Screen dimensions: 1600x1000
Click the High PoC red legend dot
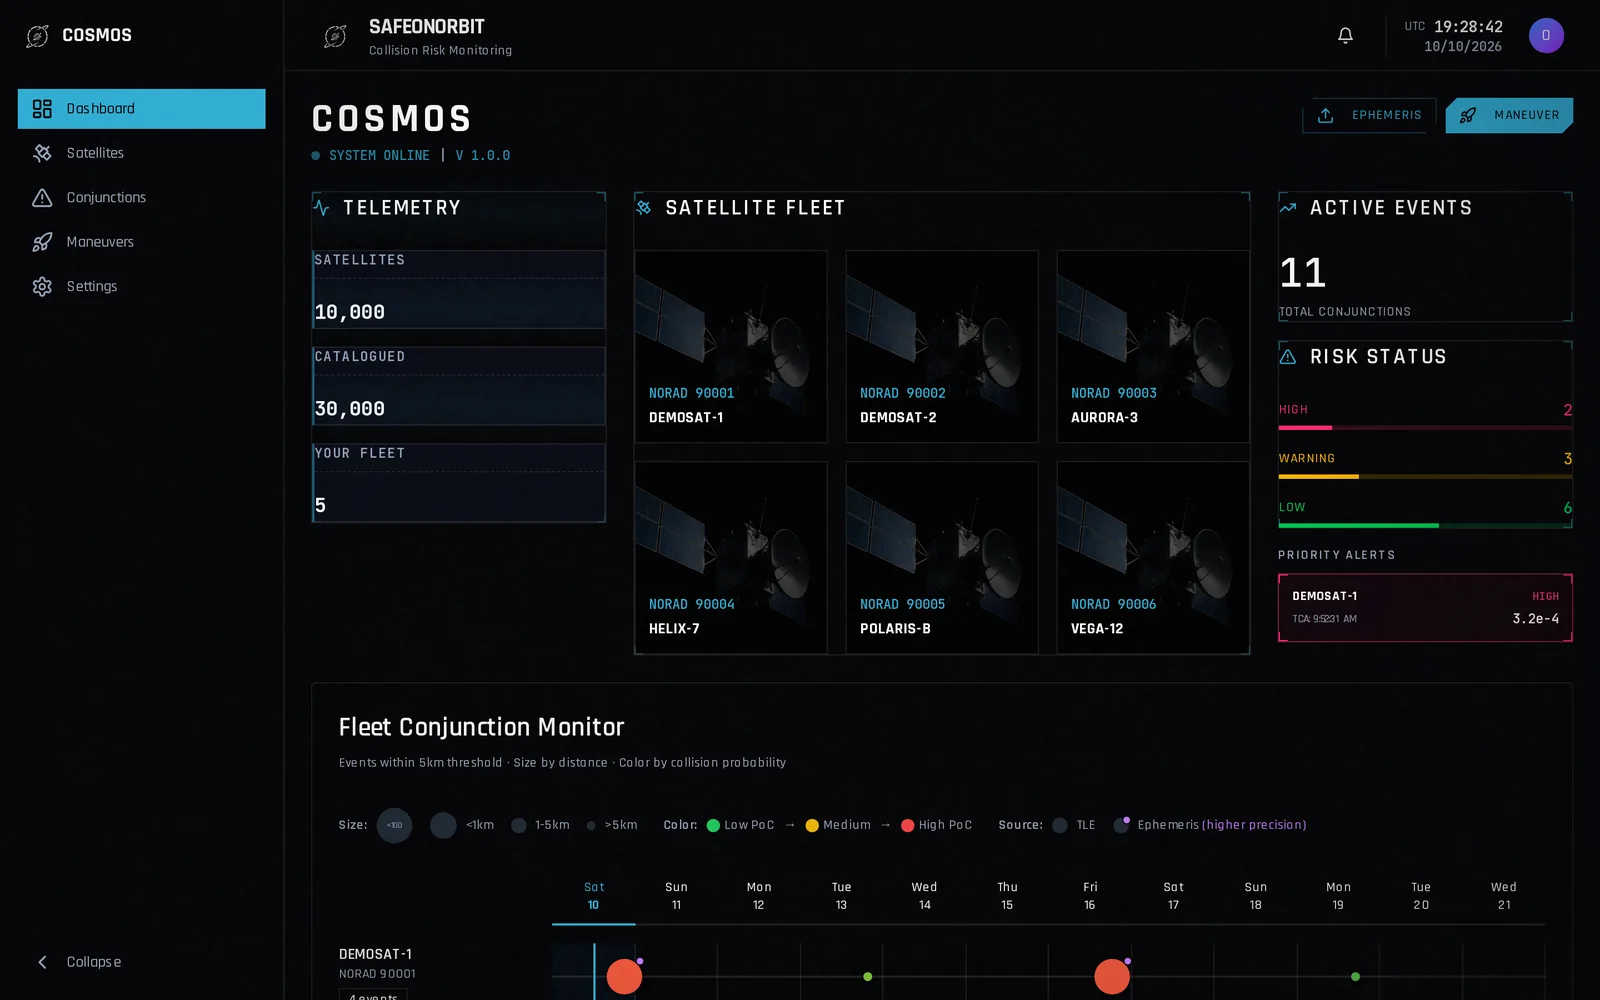coord(907,826)
